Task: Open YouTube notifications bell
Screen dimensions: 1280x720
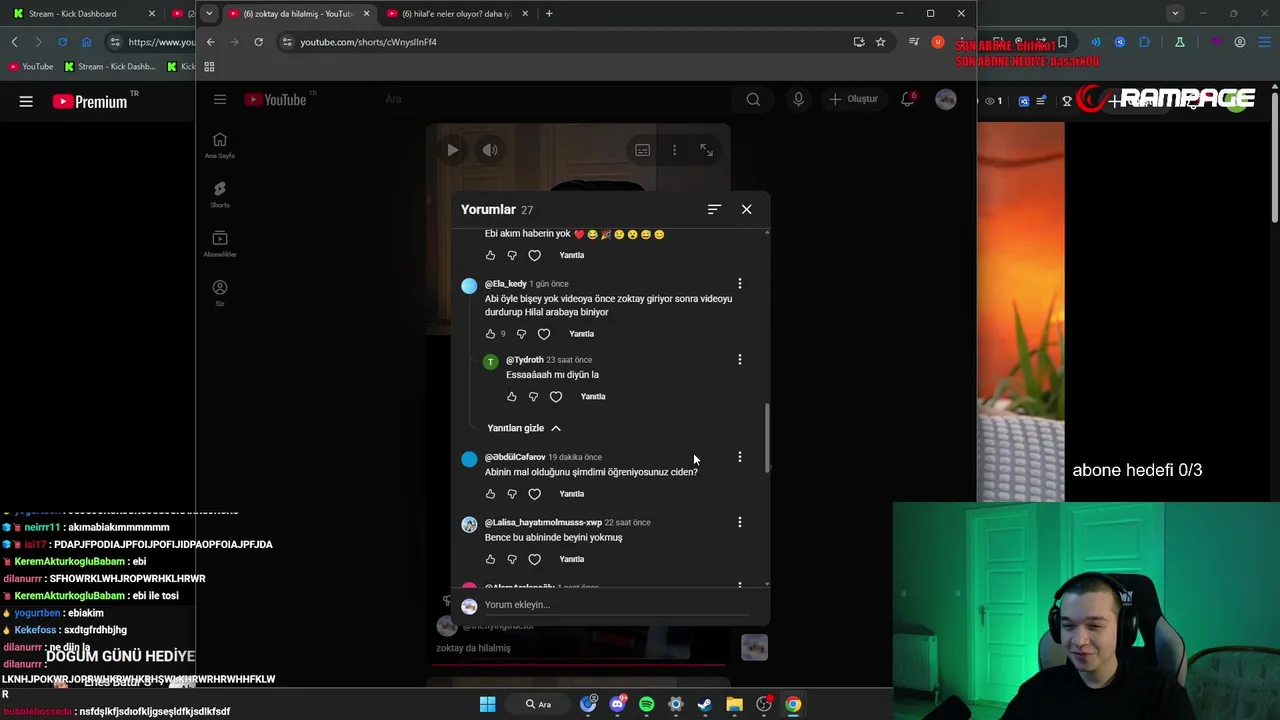Action: pos(908,99)
